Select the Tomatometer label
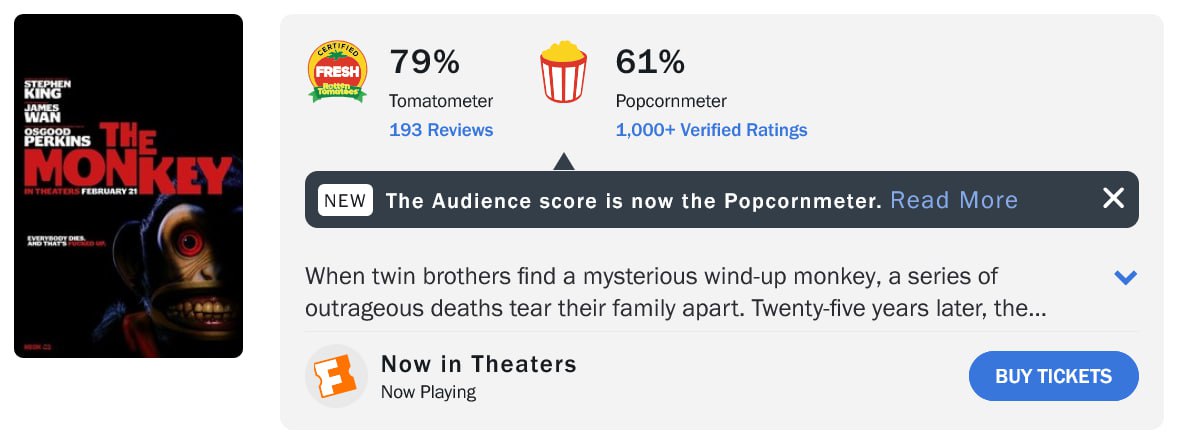The image size is (1177, 442). (x=441, y=101)
